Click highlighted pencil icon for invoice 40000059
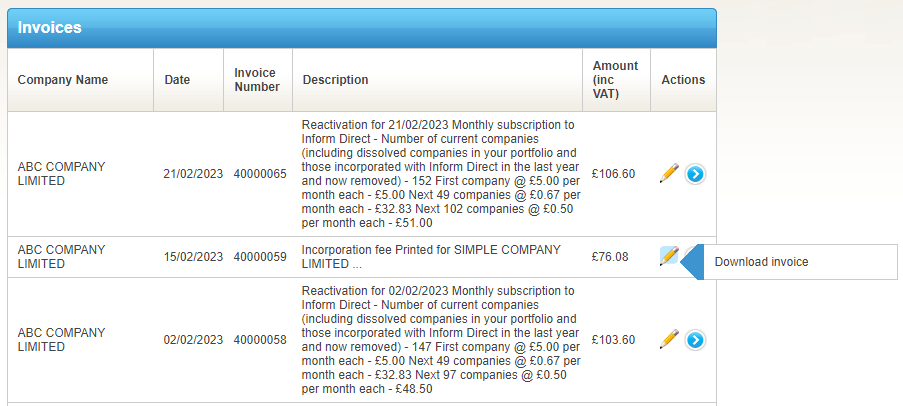903x406 pixels. pyautogui.click(x=669, y=256)
